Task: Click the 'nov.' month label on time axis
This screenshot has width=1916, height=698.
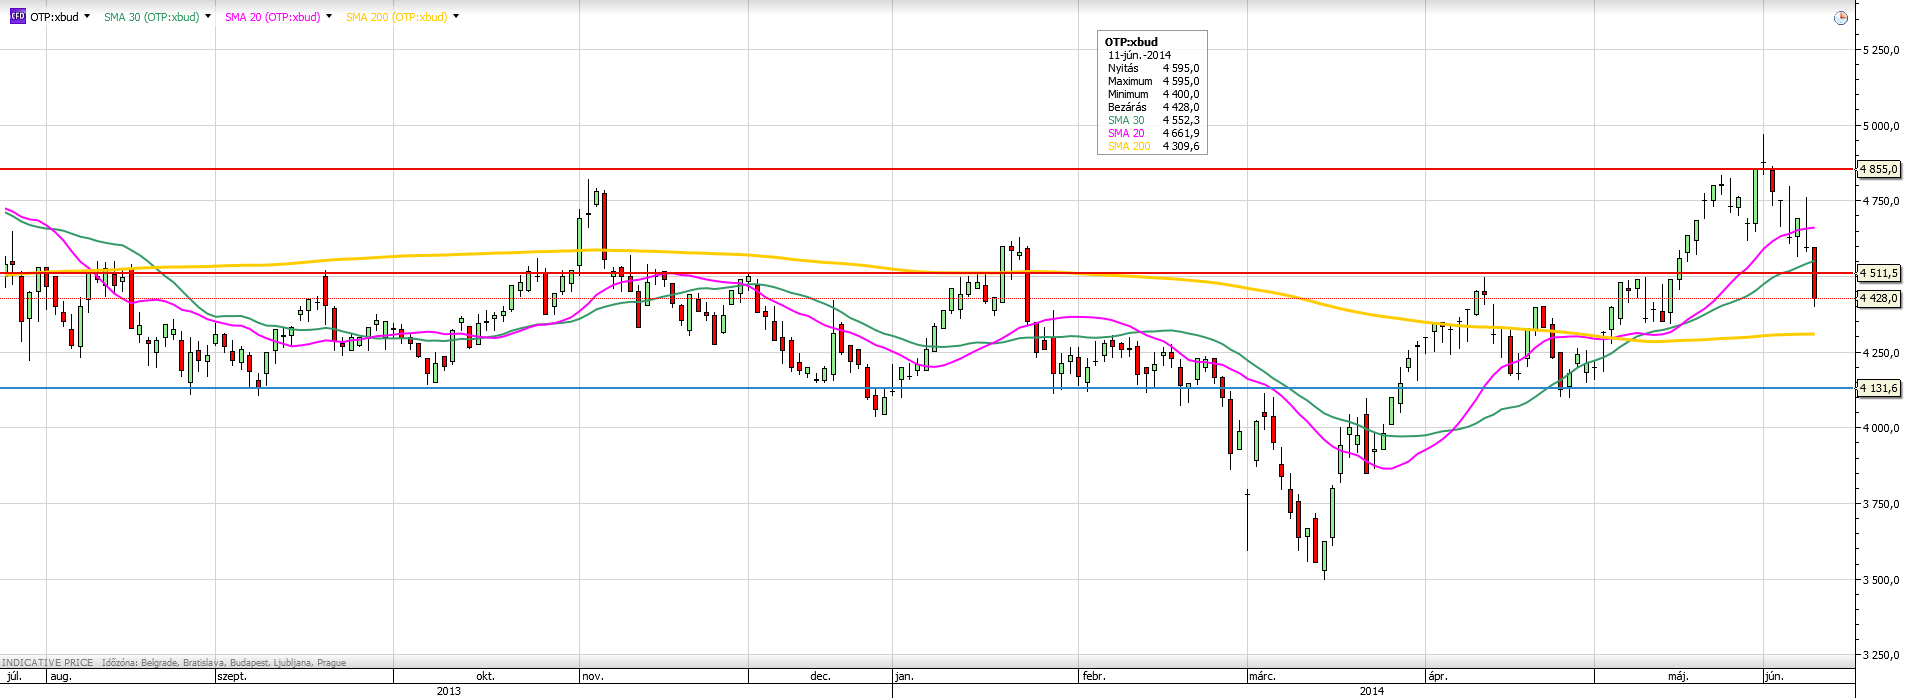Action: coord(593,676)
